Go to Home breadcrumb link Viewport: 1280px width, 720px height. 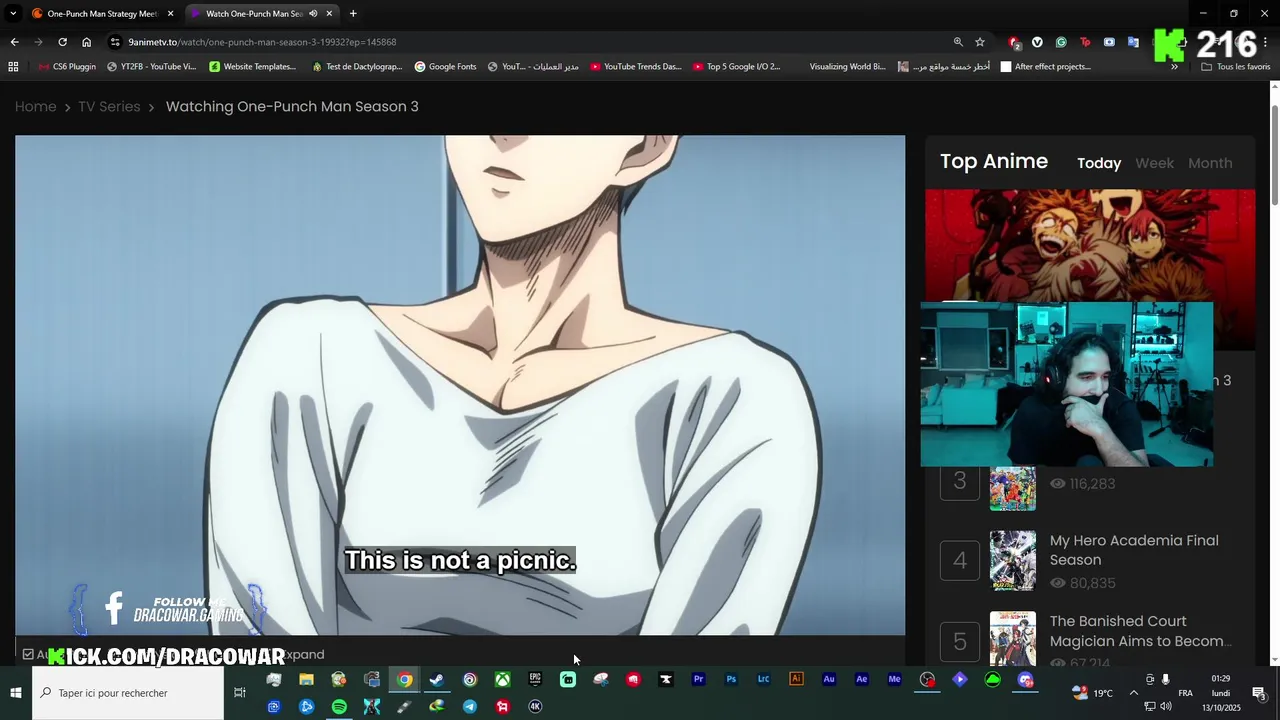(x=35, y=107)
